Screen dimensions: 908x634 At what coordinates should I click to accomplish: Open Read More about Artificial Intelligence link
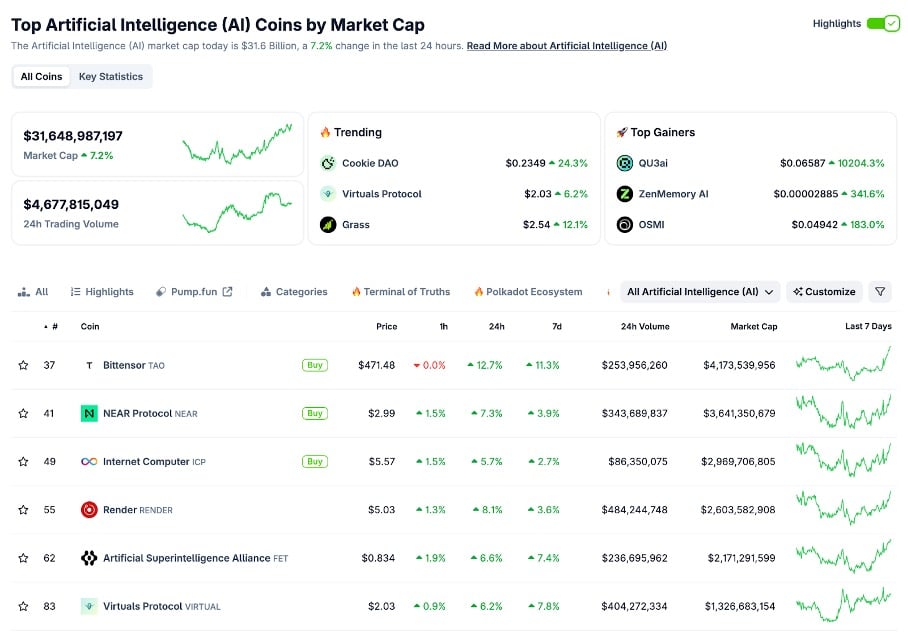pos(566,46)
